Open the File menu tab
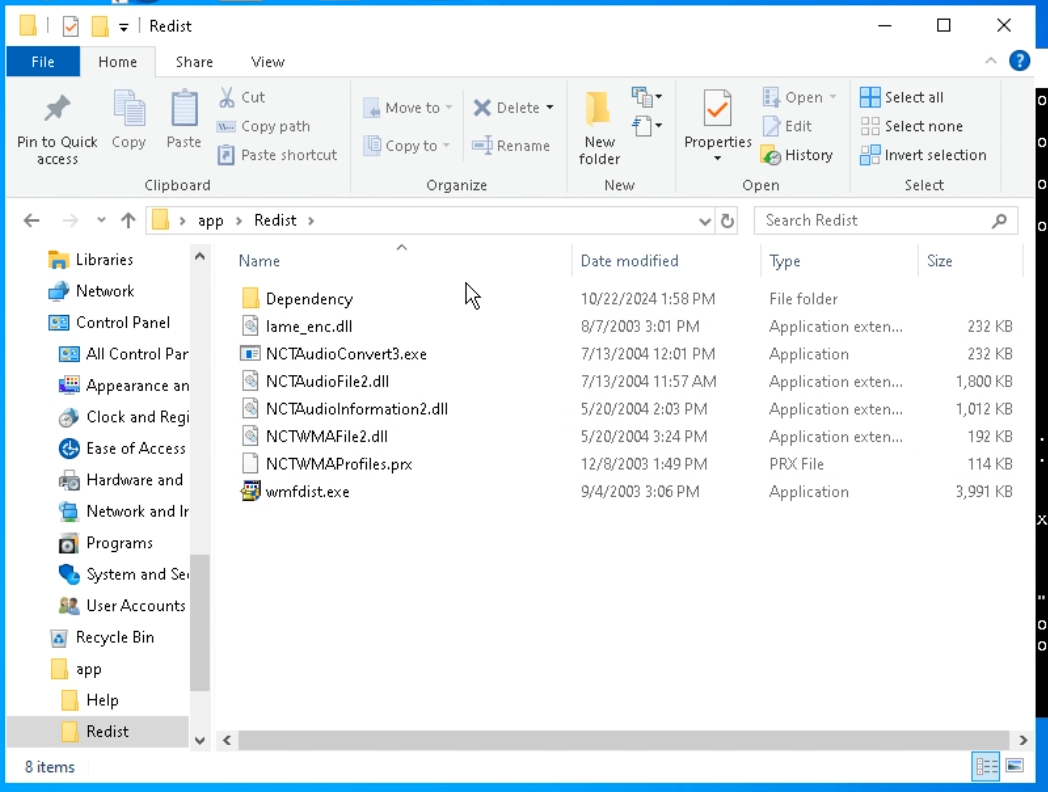Screen dimensions: 1048x792 pyautogui.click(x=43, y=62)
